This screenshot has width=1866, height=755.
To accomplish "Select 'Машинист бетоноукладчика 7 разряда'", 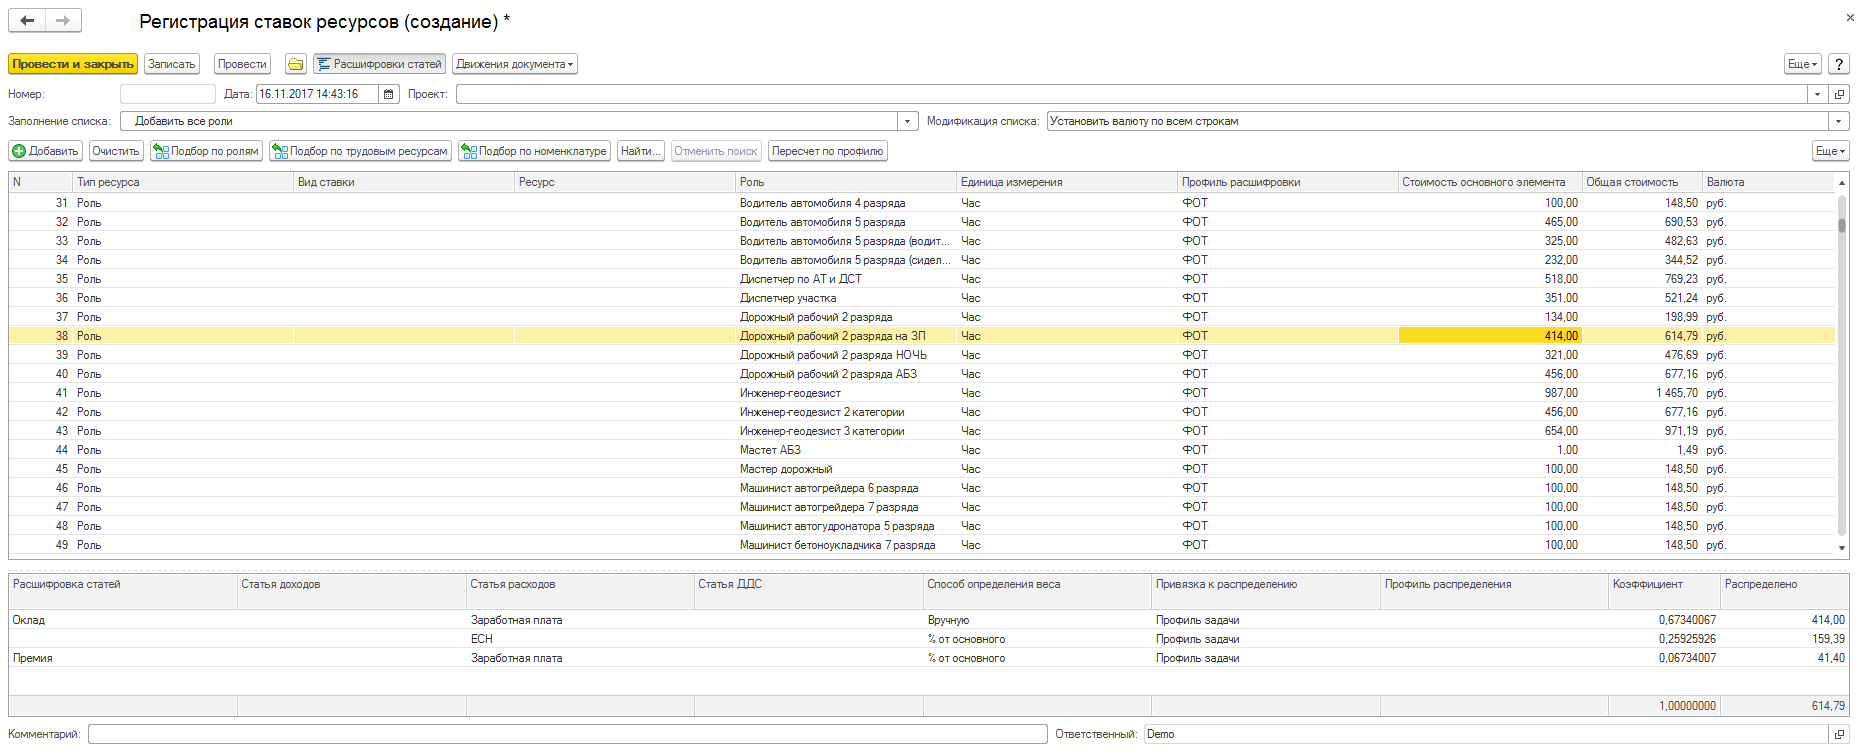I will point(922,545).
